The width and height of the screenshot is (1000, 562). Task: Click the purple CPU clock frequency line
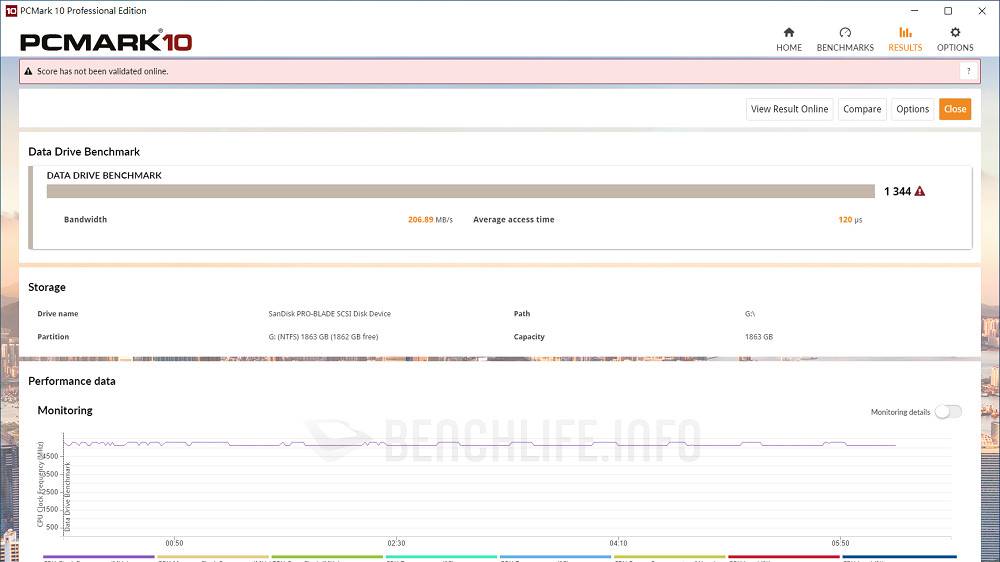point(300,445)
